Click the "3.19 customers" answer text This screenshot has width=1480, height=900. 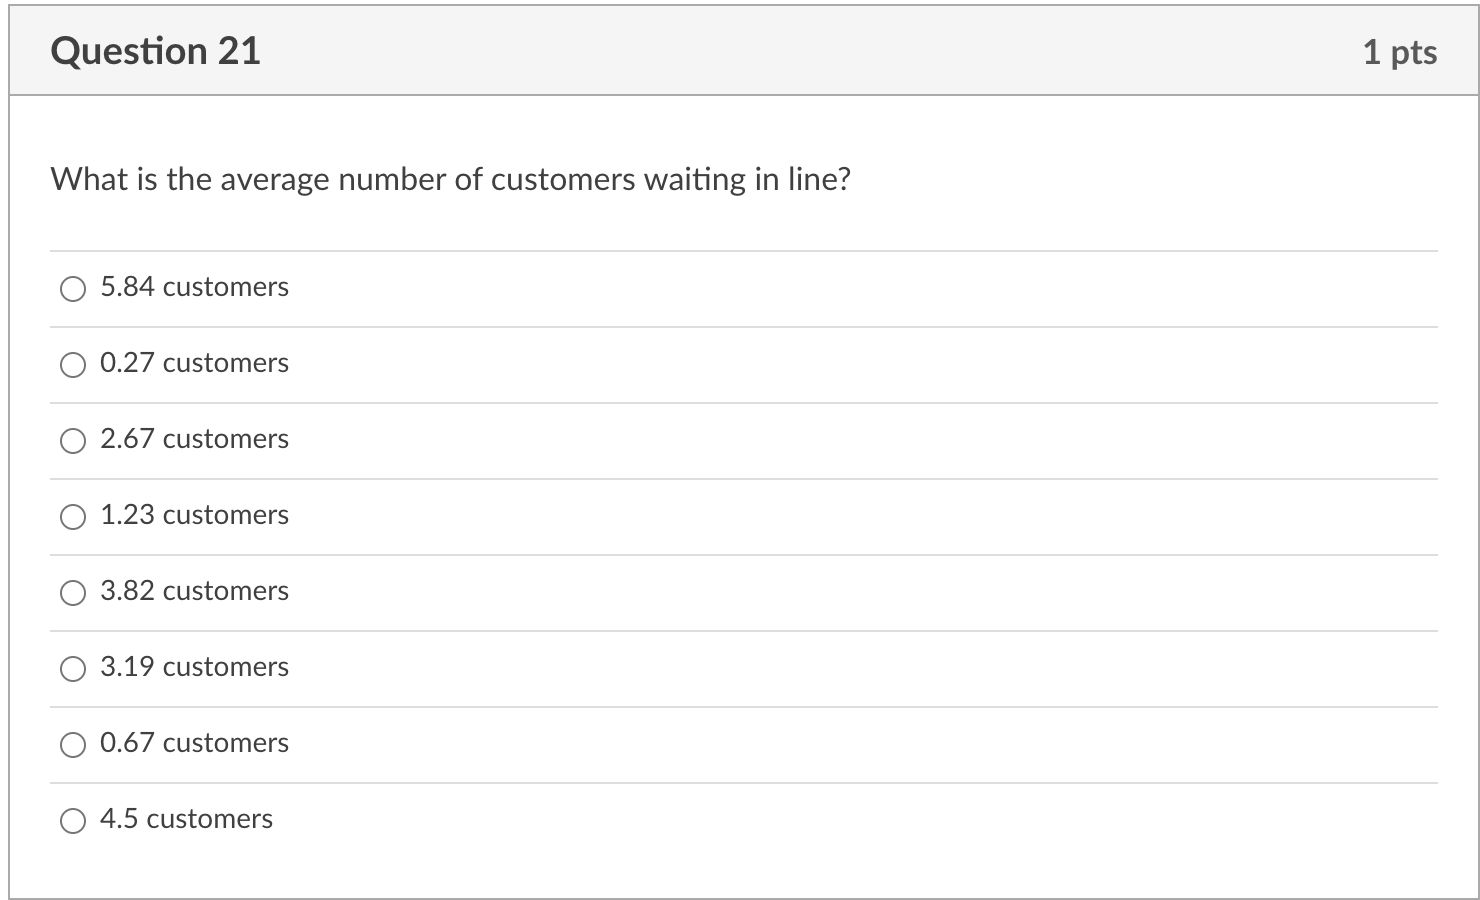tap(194, 667)
